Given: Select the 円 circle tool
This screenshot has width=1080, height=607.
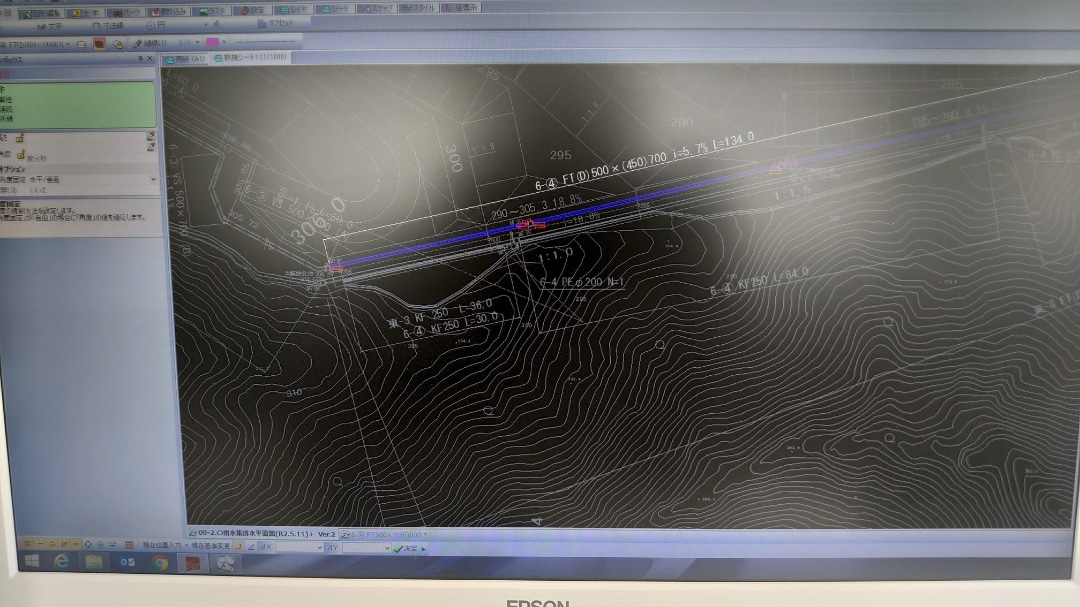Looking at the screenshot, I should point(156,25).
